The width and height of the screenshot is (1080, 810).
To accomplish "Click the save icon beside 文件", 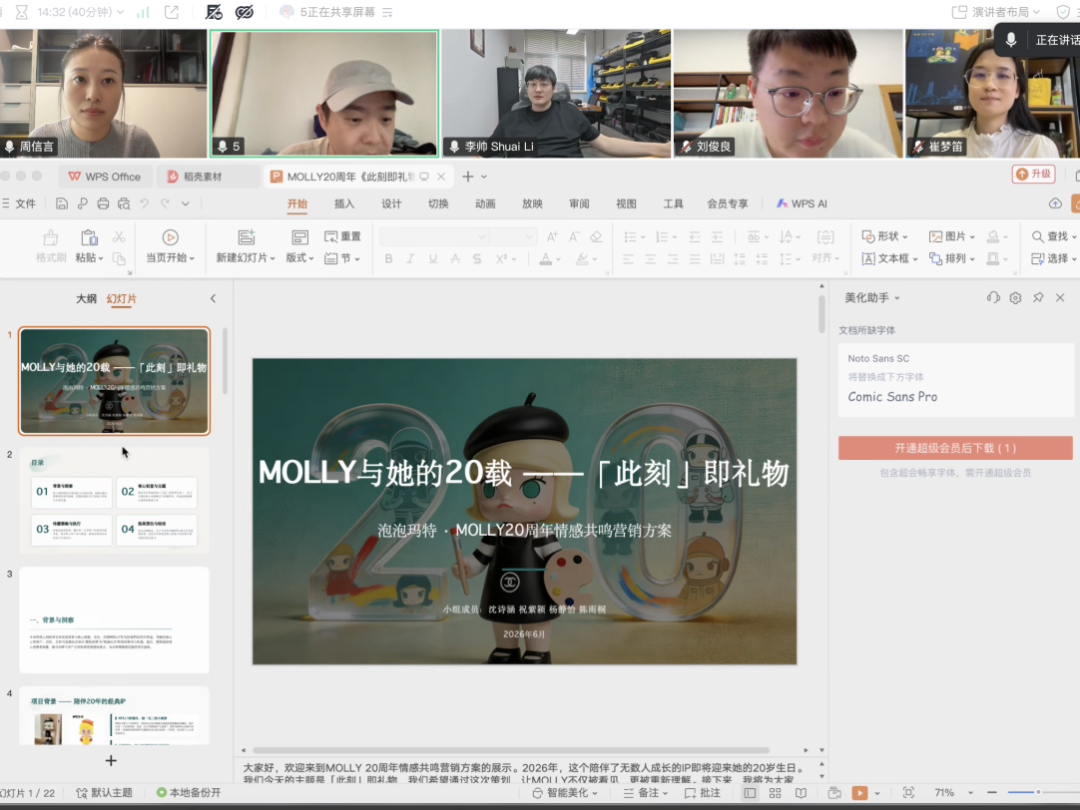I will [x=62, y=203].
